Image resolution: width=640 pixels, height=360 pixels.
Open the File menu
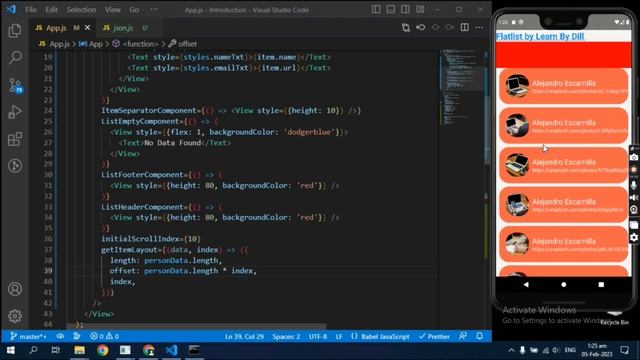[31, 10]
